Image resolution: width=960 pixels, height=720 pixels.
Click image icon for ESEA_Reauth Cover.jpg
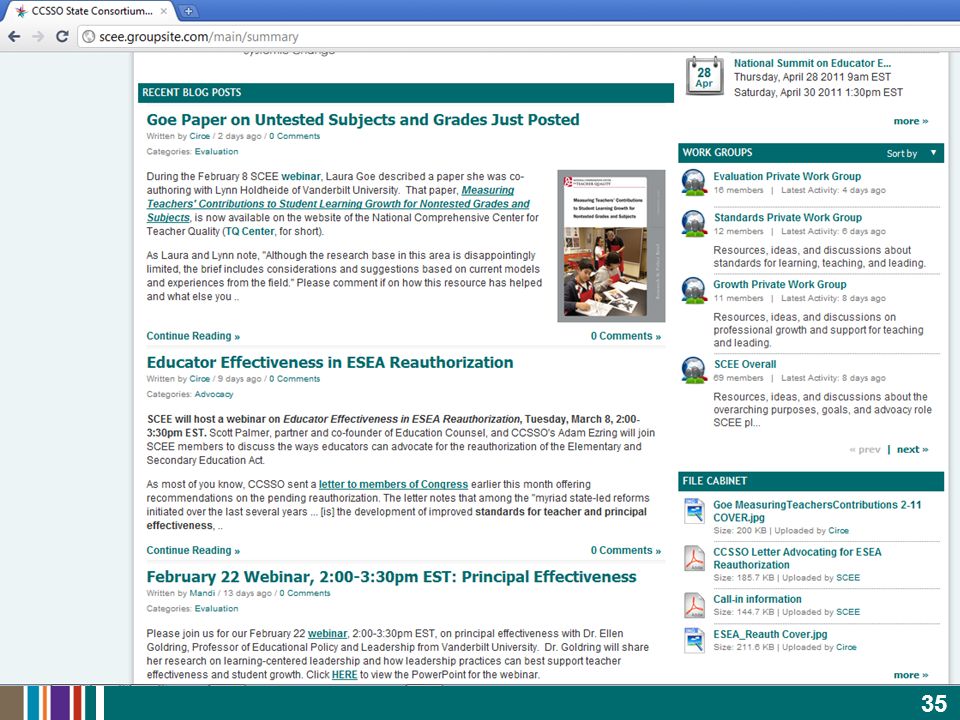tap(694, 640)
